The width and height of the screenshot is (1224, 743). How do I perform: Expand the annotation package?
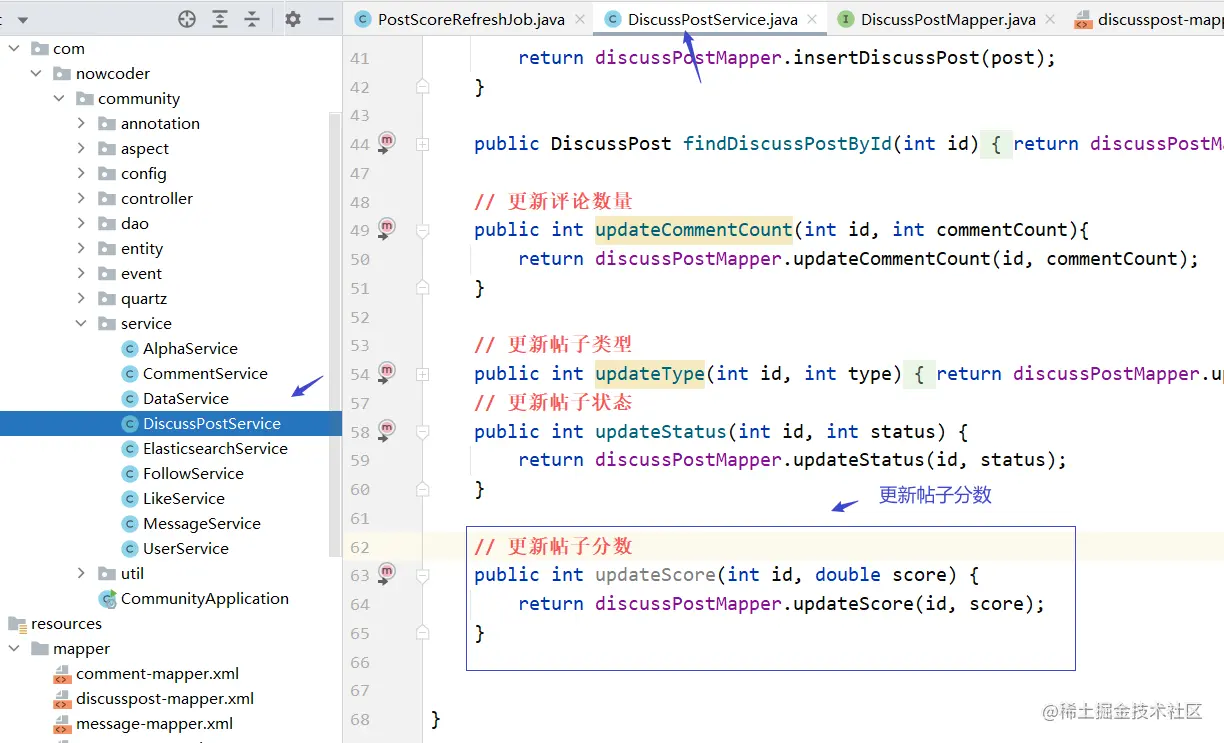(81, 123)
